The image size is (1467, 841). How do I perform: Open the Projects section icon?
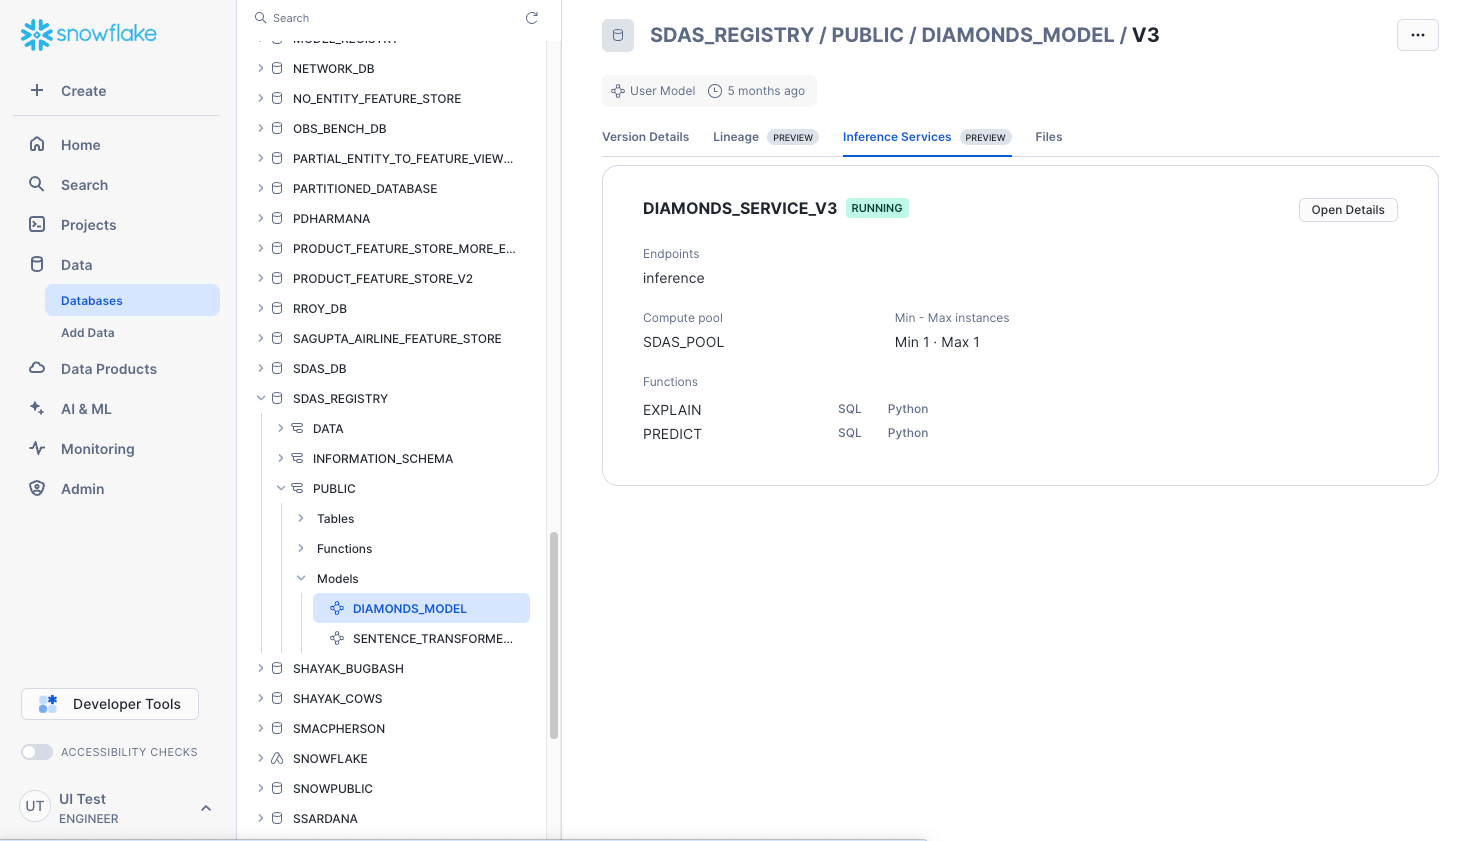[37, 225]
